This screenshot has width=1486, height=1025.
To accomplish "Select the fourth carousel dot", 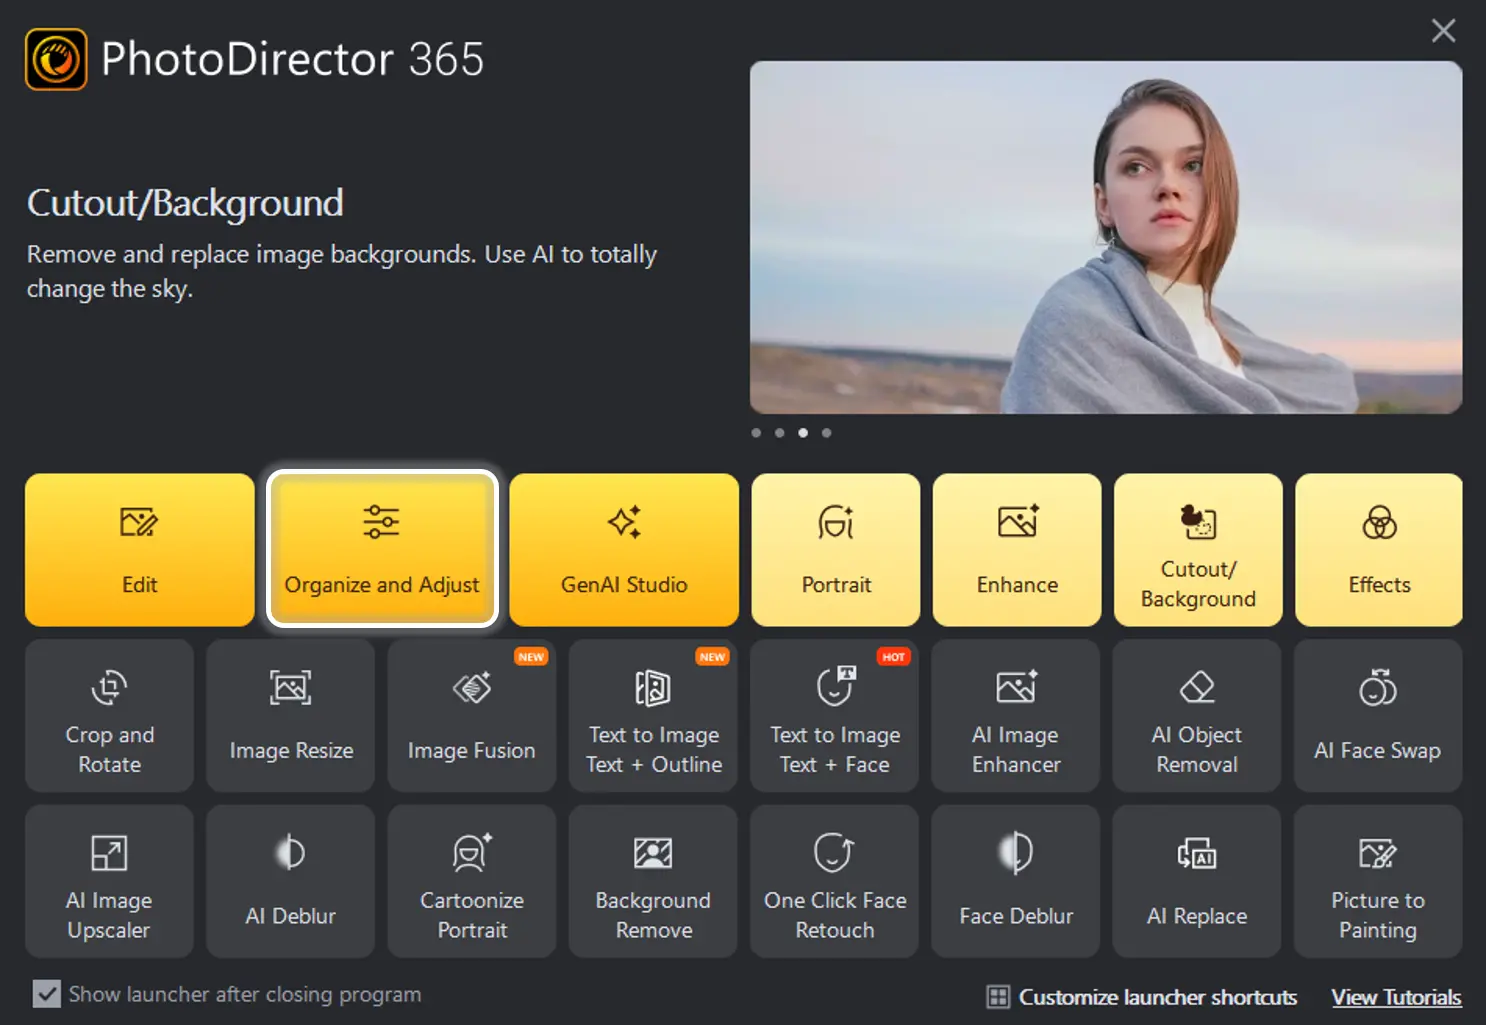I will tap(827, 432).
